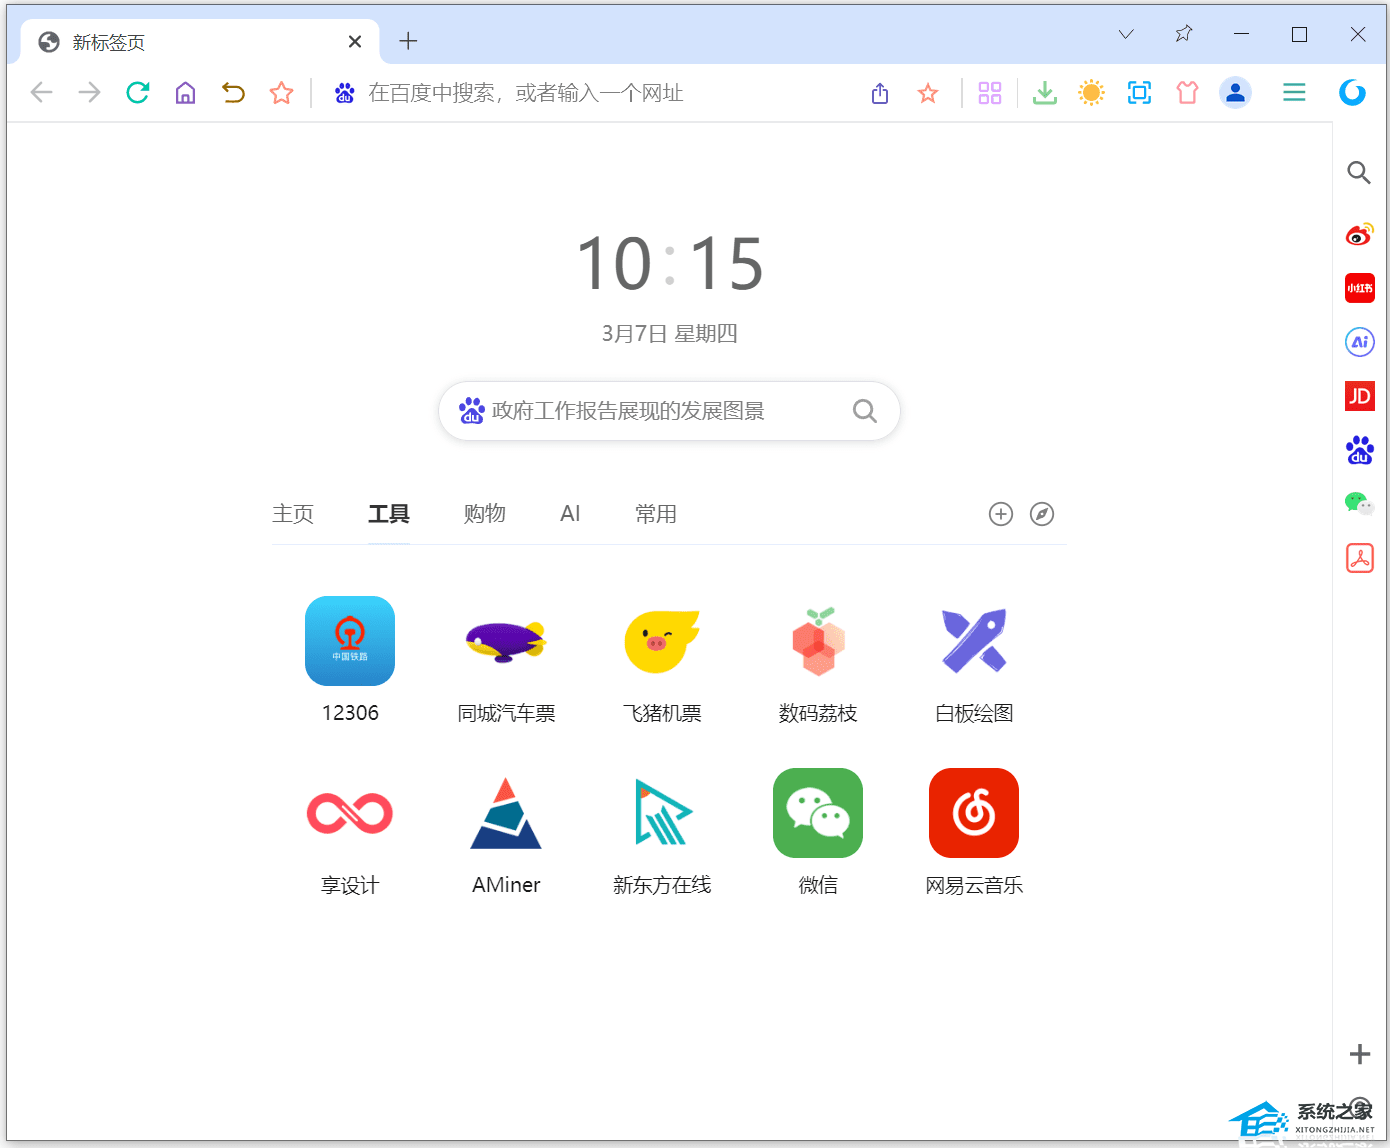Open the 同城汽车票 shortcut
Viewport: 1390px width, 1148px height.
(x=506, y=660)
